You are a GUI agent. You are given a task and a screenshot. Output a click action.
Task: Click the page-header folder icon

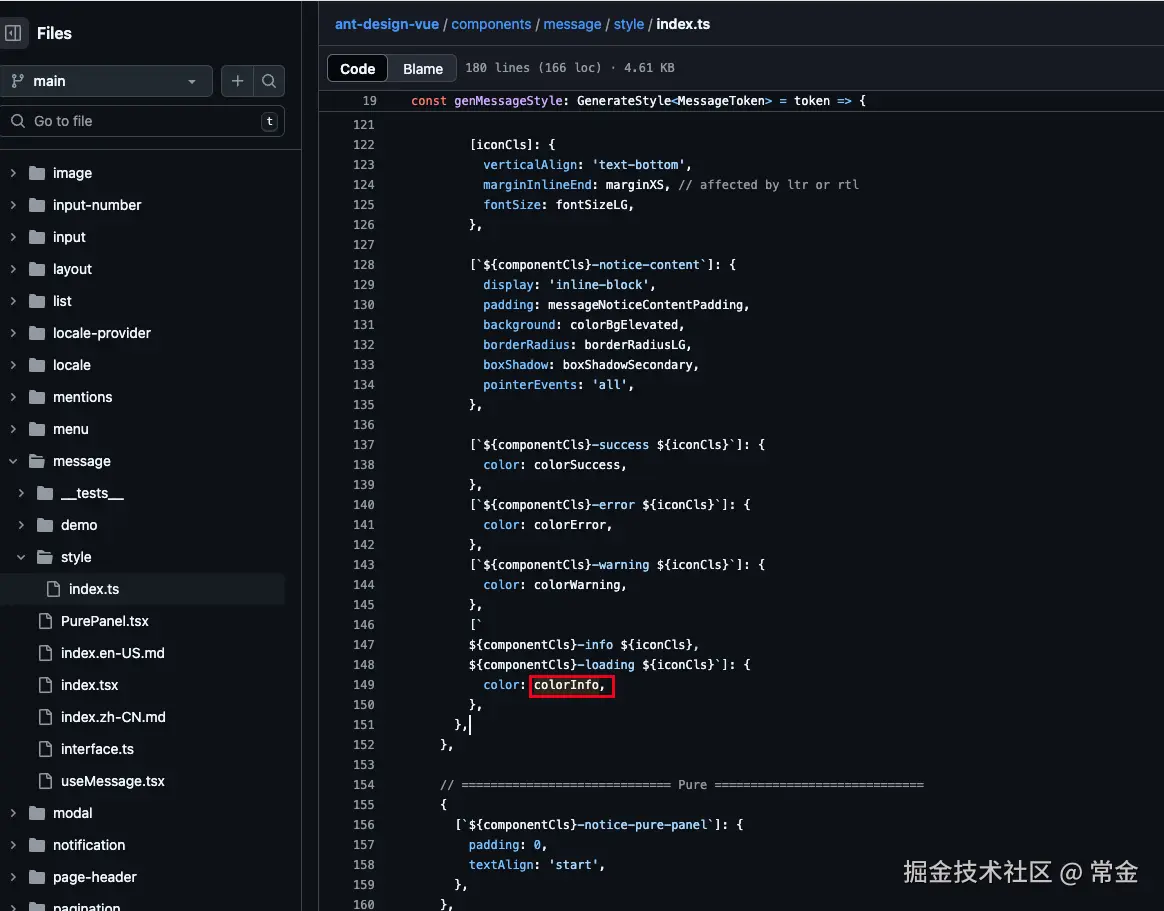[x=37, y=877]
